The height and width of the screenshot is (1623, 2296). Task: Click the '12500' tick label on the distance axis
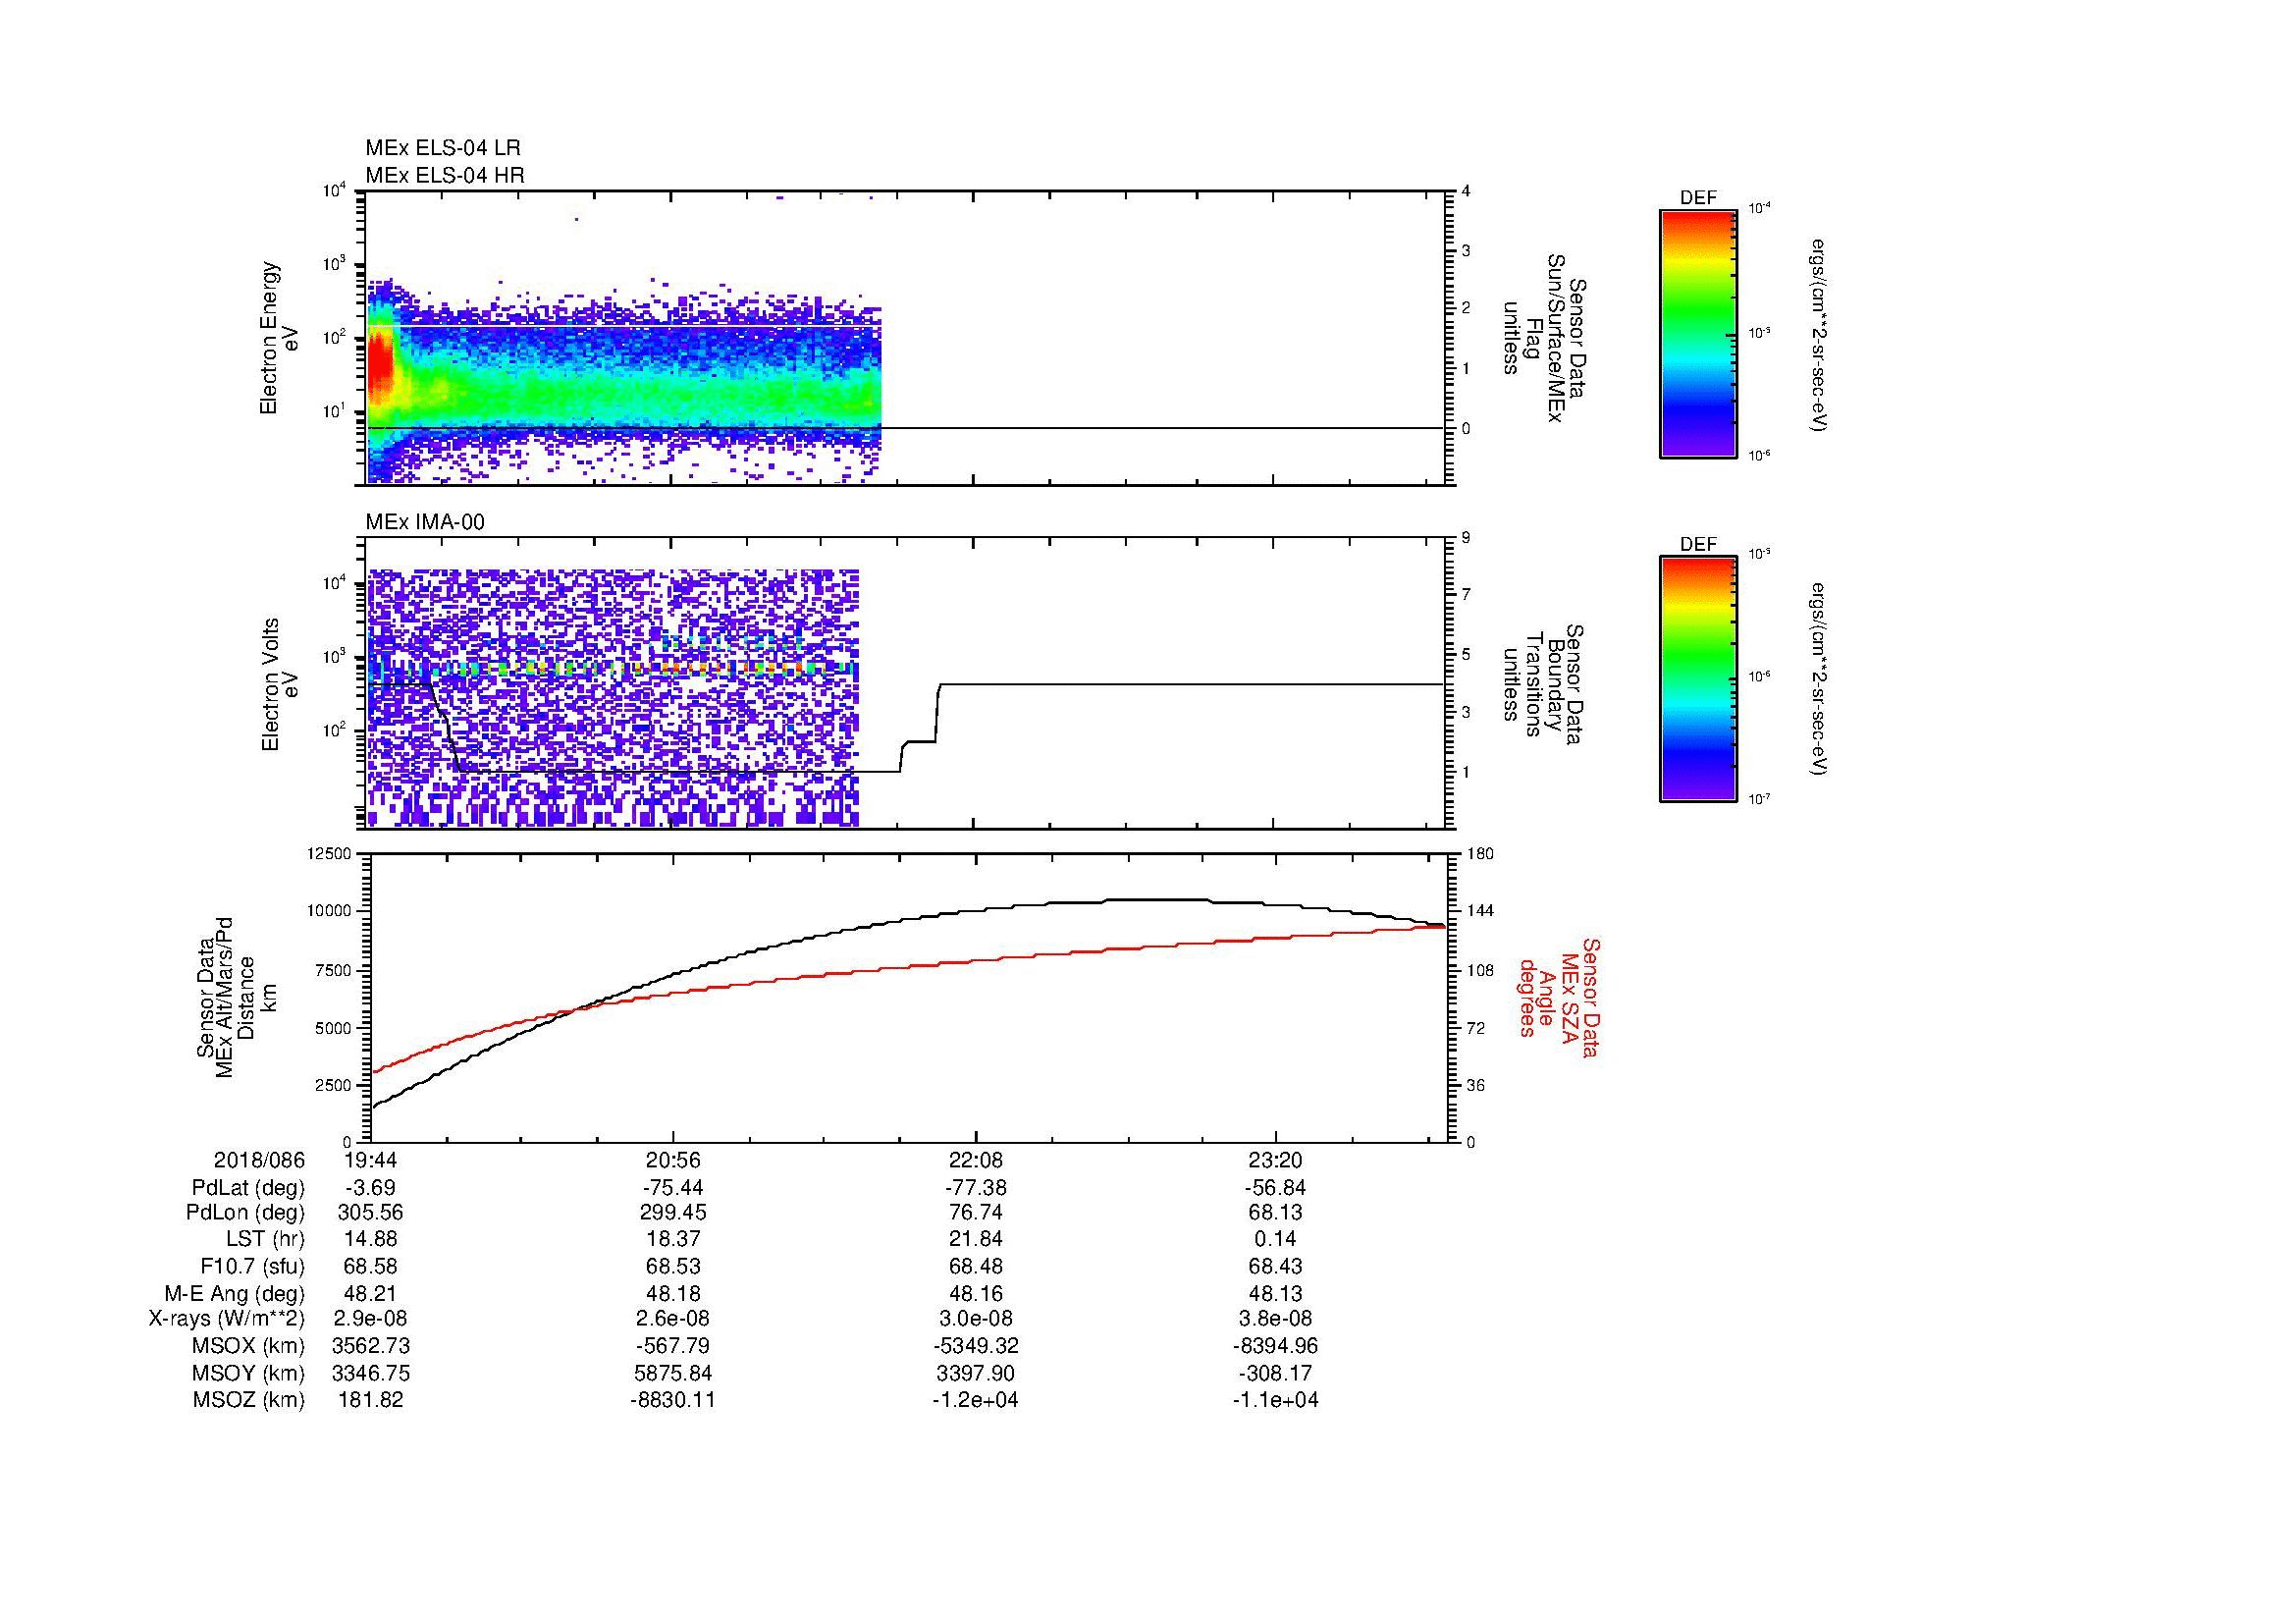coord(329,853)
